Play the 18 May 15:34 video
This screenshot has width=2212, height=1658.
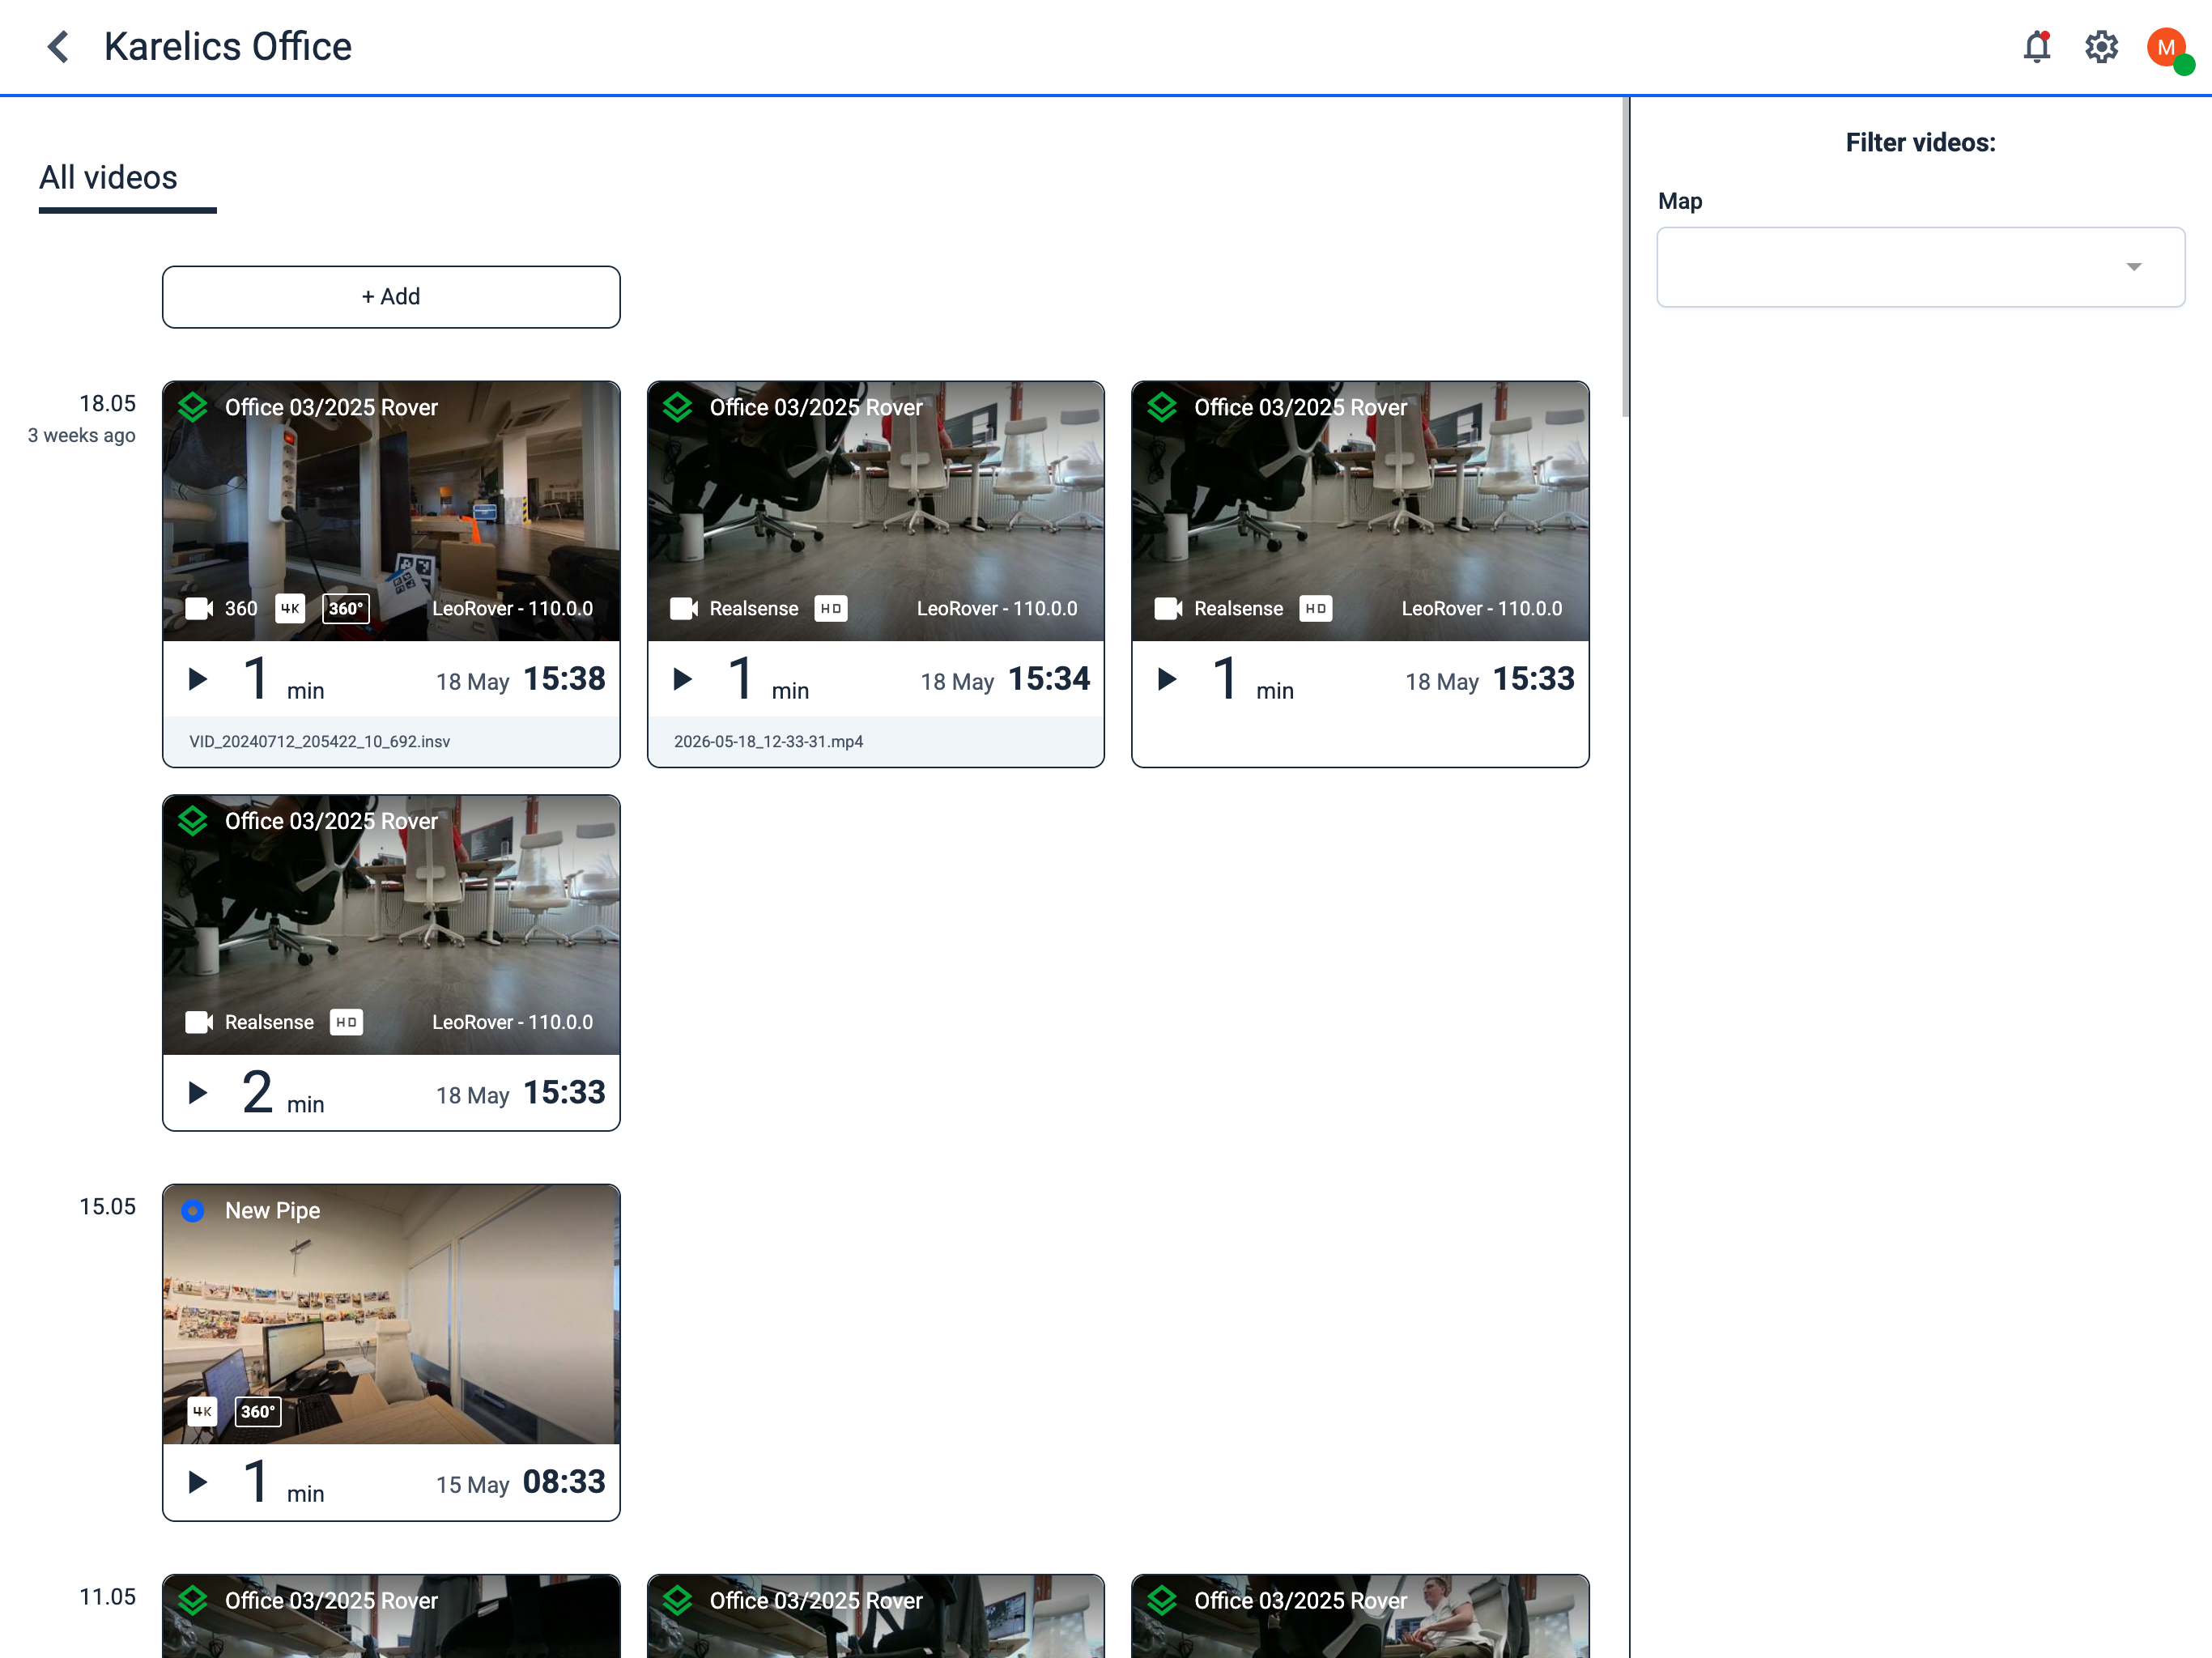[683, 680]
